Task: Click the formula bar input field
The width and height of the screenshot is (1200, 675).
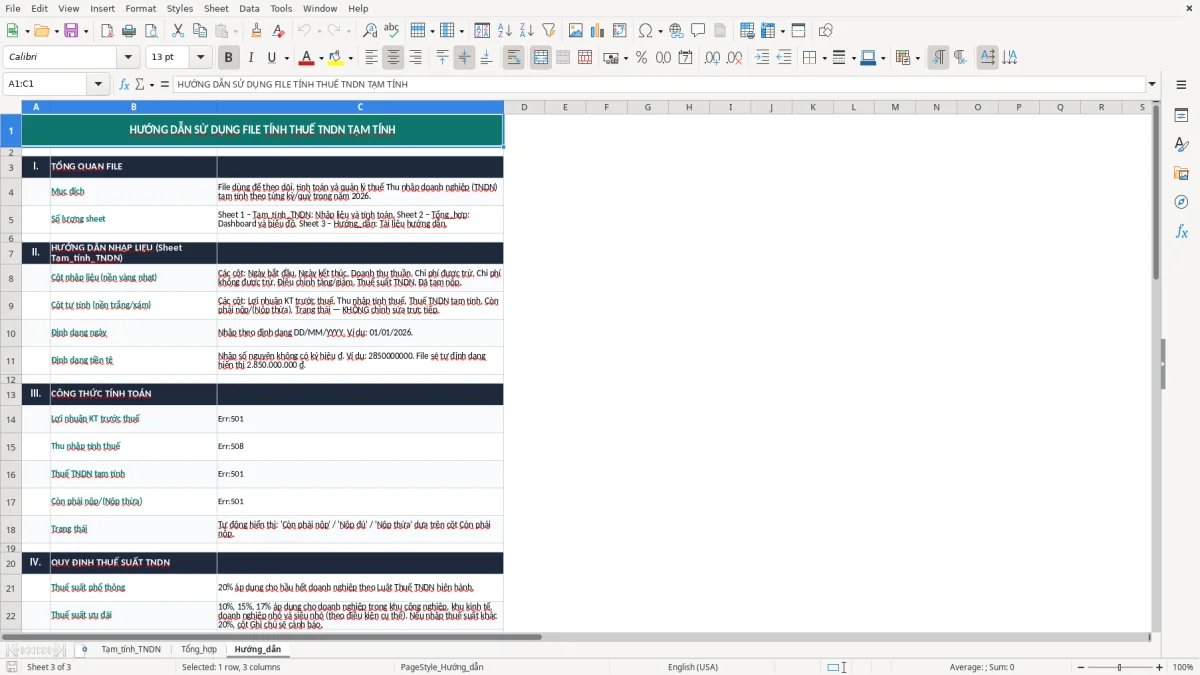Action: [x=659, y=84]
